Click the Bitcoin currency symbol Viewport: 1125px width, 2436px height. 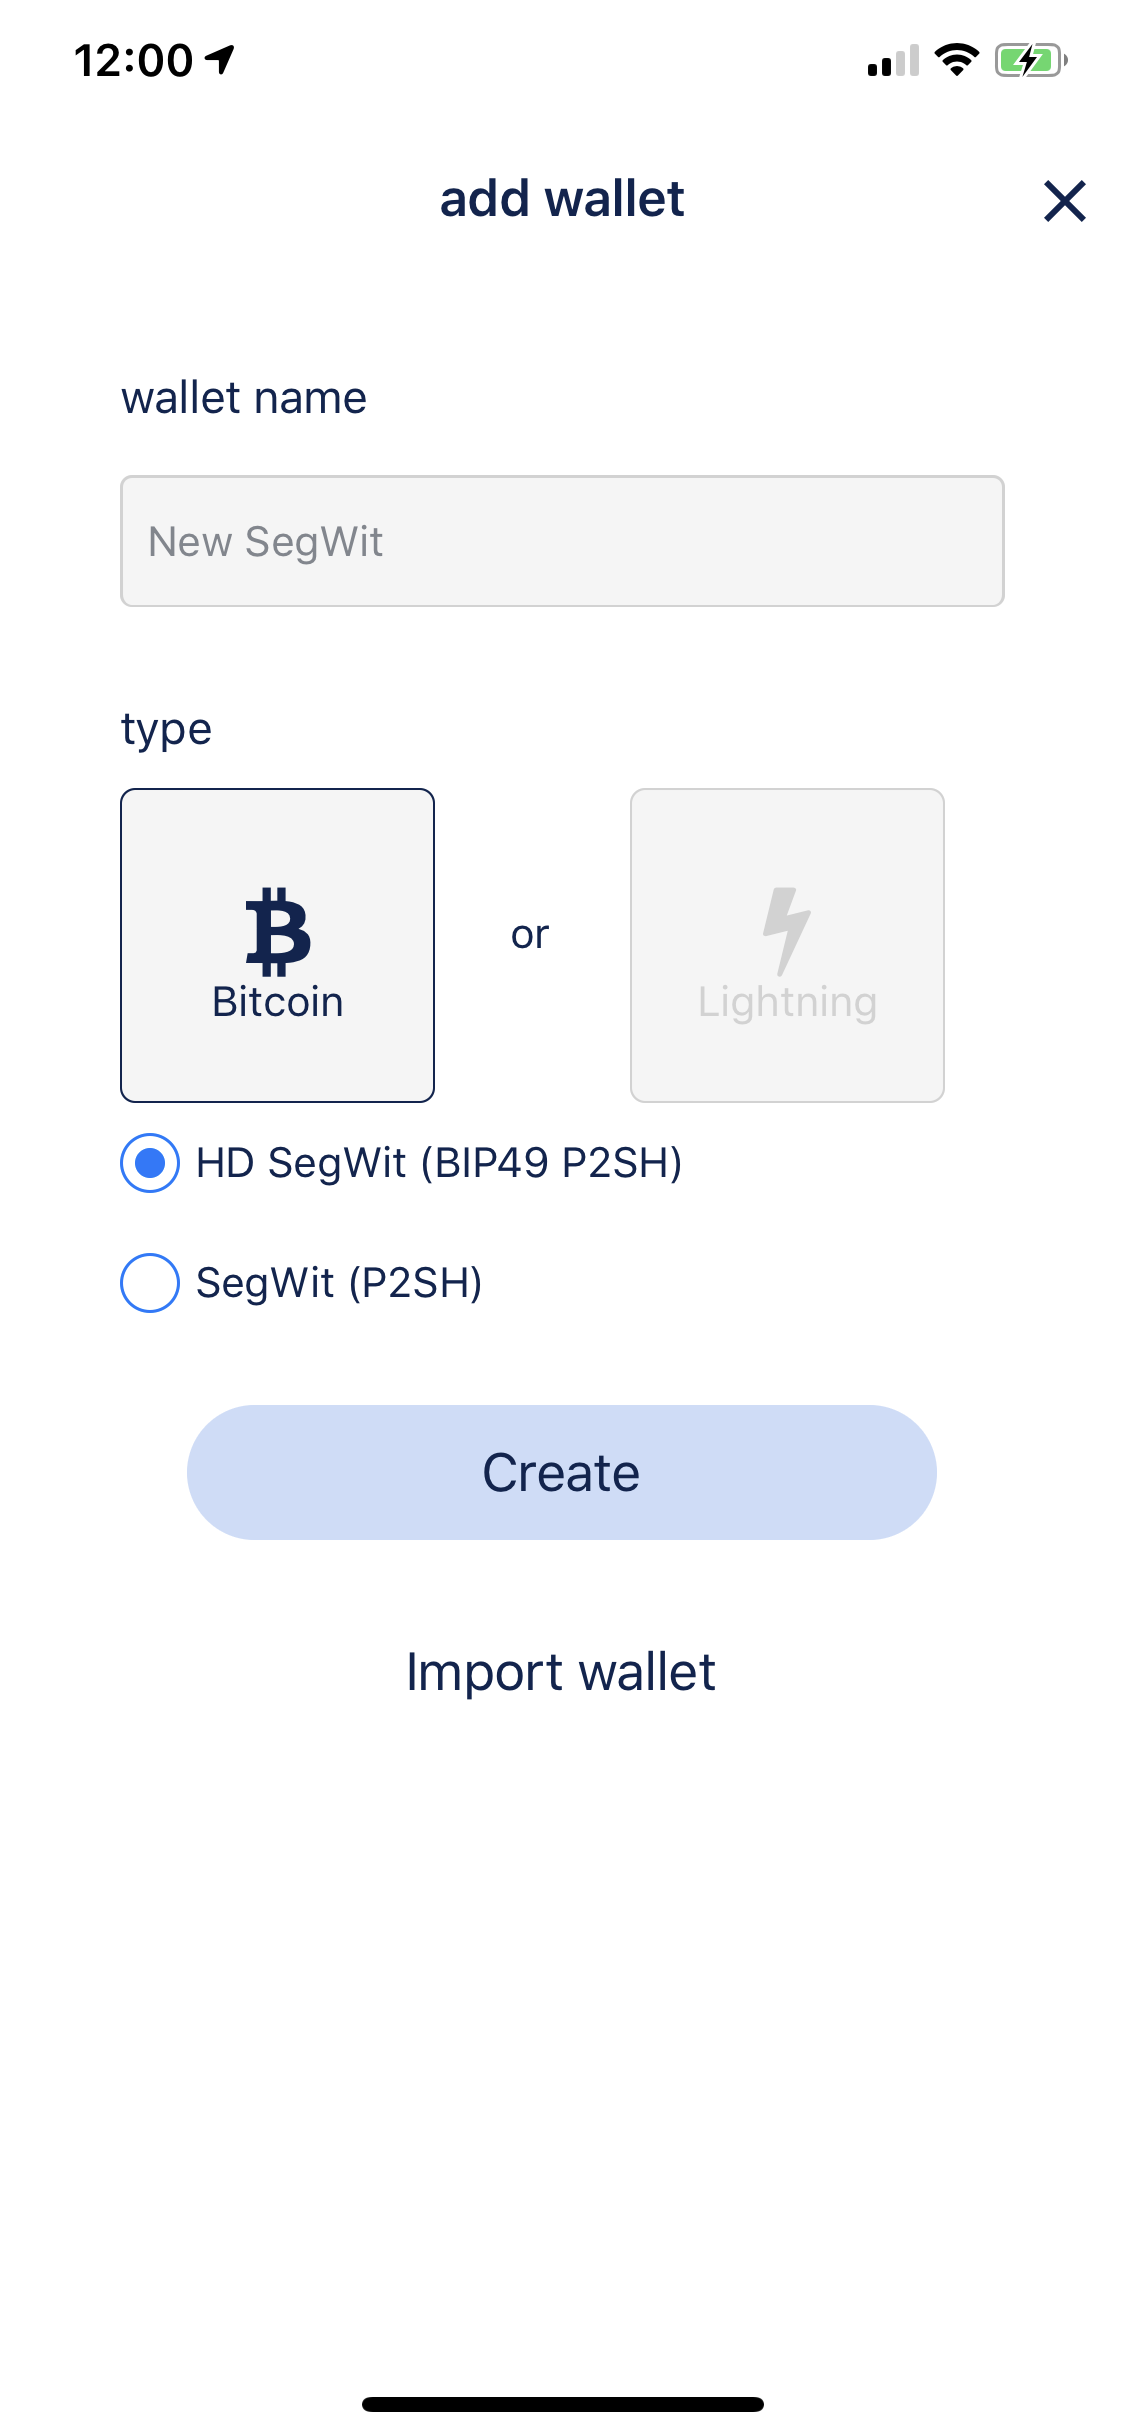tap(277, 931)
